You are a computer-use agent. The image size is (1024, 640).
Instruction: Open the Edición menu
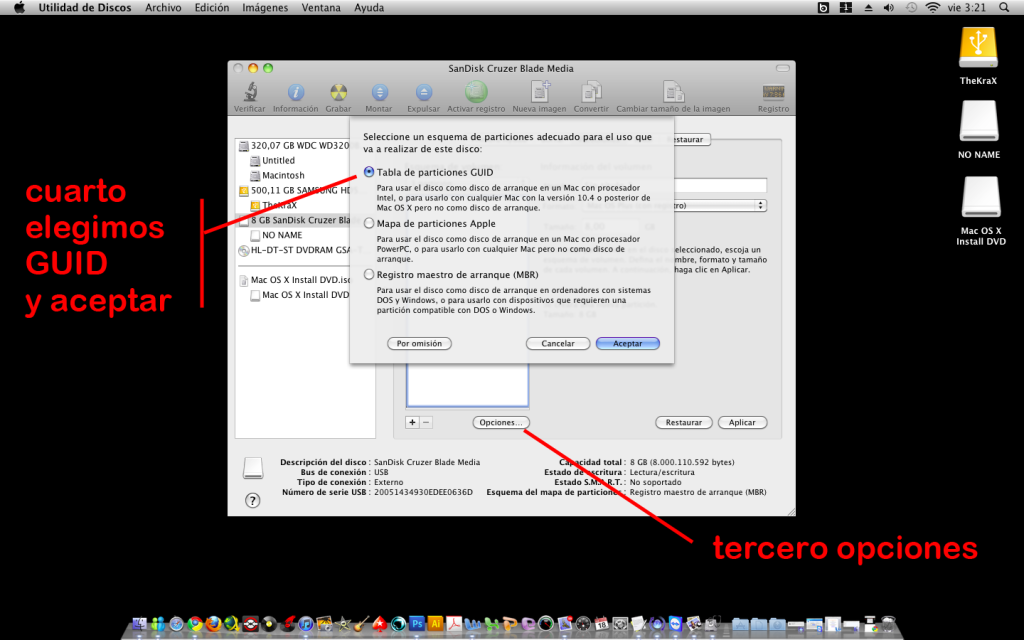[212, 8]
